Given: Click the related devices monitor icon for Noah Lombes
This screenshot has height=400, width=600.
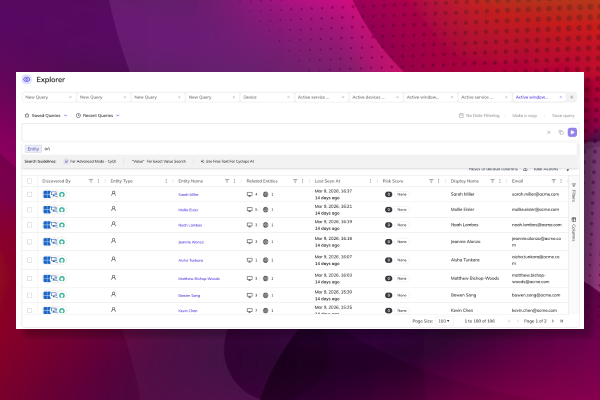Looking at the screenshot, I should (249, 225).
